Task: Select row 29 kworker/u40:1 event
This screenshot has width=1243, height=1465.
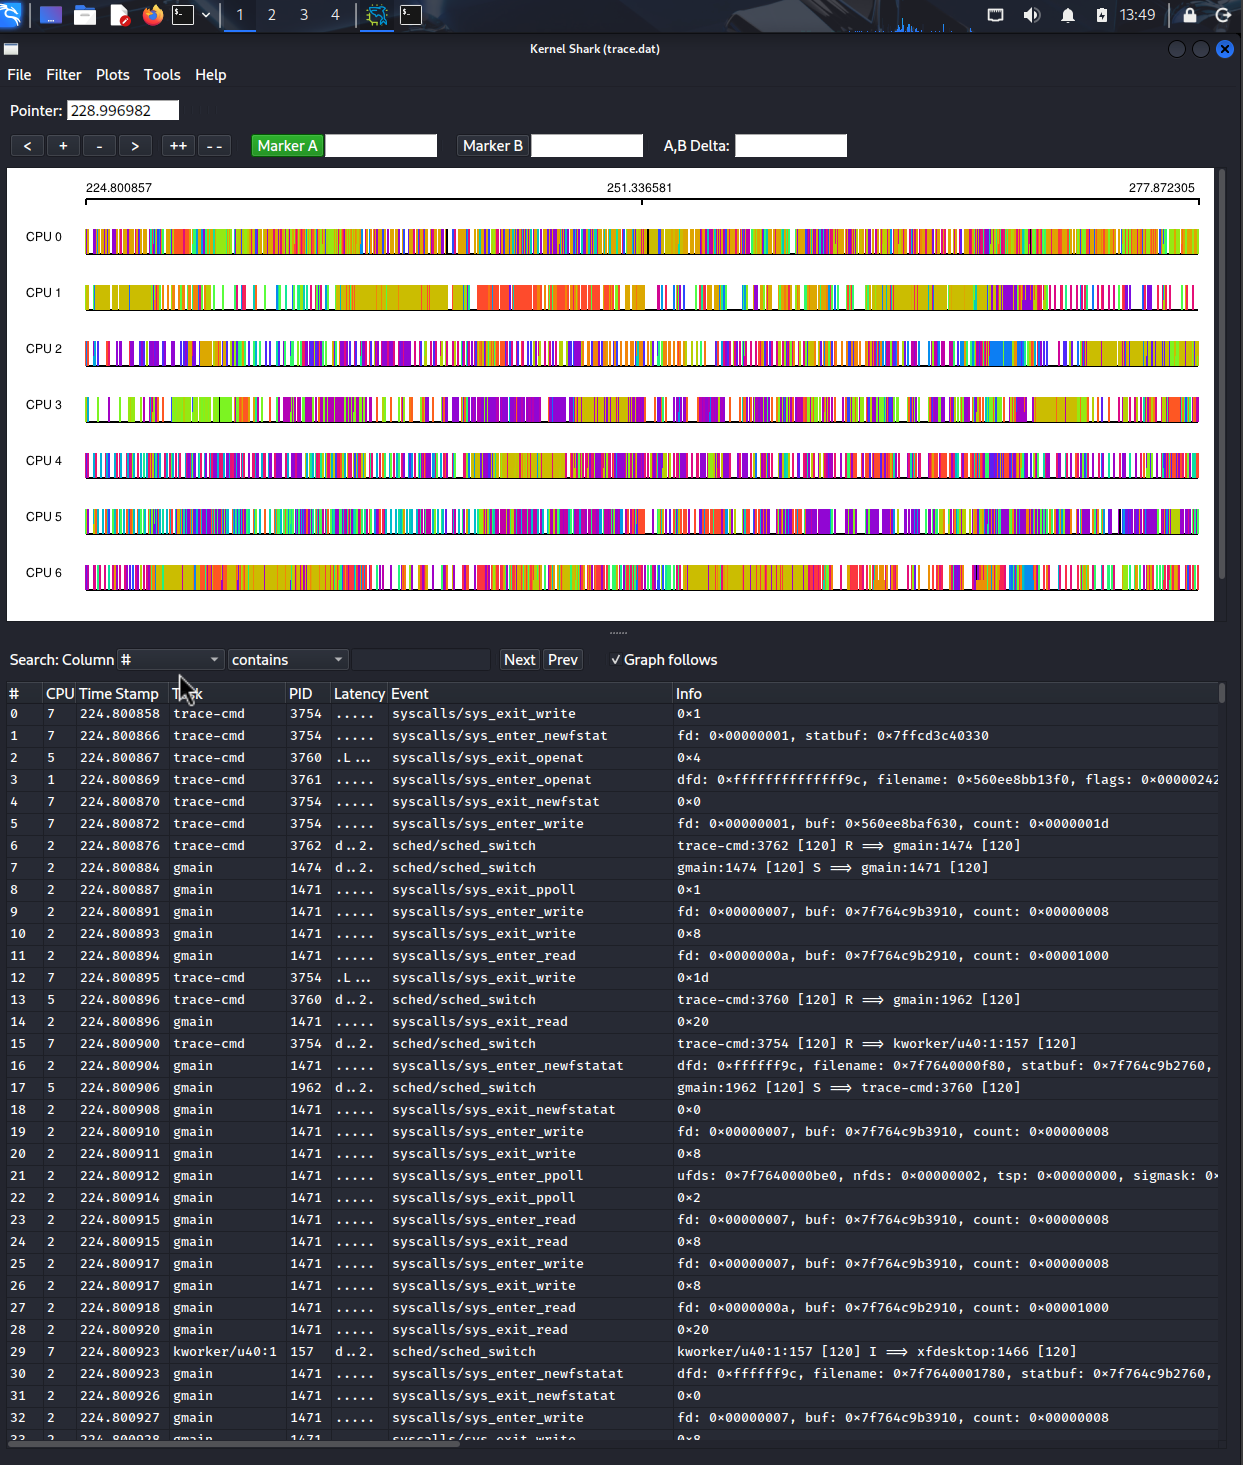Action: 612,1352
